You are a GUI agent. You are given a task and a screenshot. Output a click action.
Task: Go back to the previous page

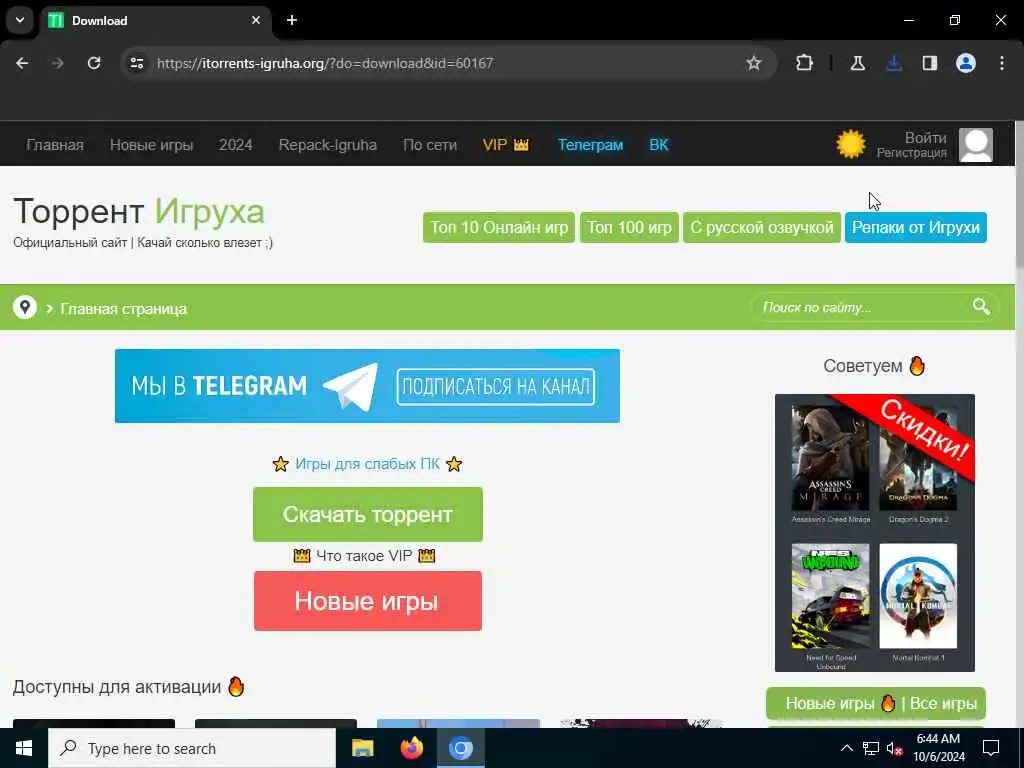(x=22, y=63)
